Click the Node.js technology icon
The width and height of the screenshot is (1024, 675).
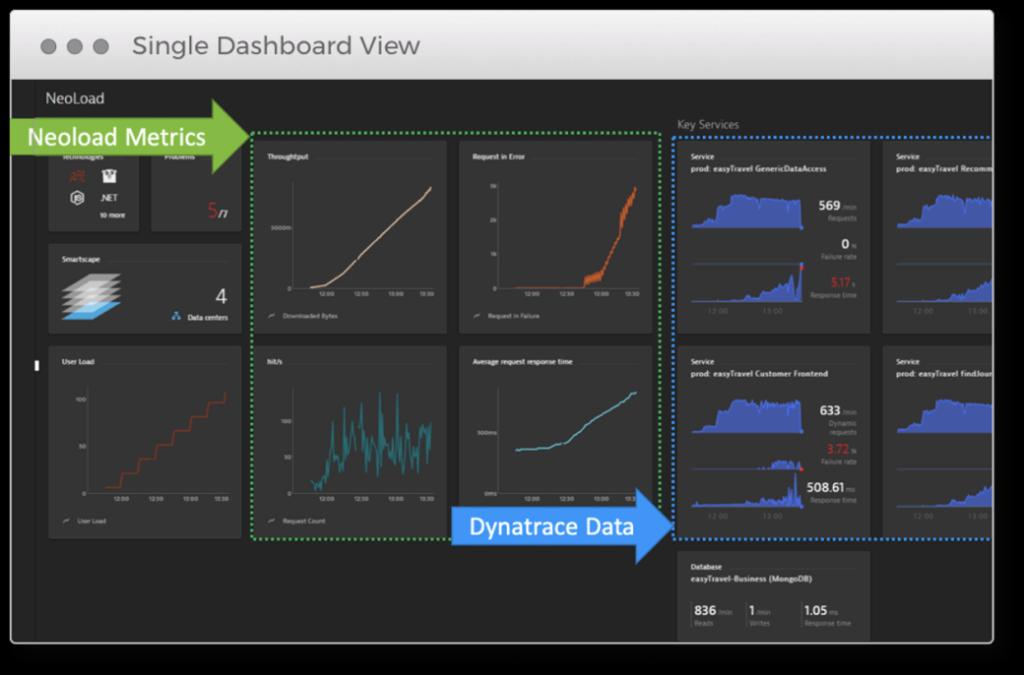coord(77,198)
